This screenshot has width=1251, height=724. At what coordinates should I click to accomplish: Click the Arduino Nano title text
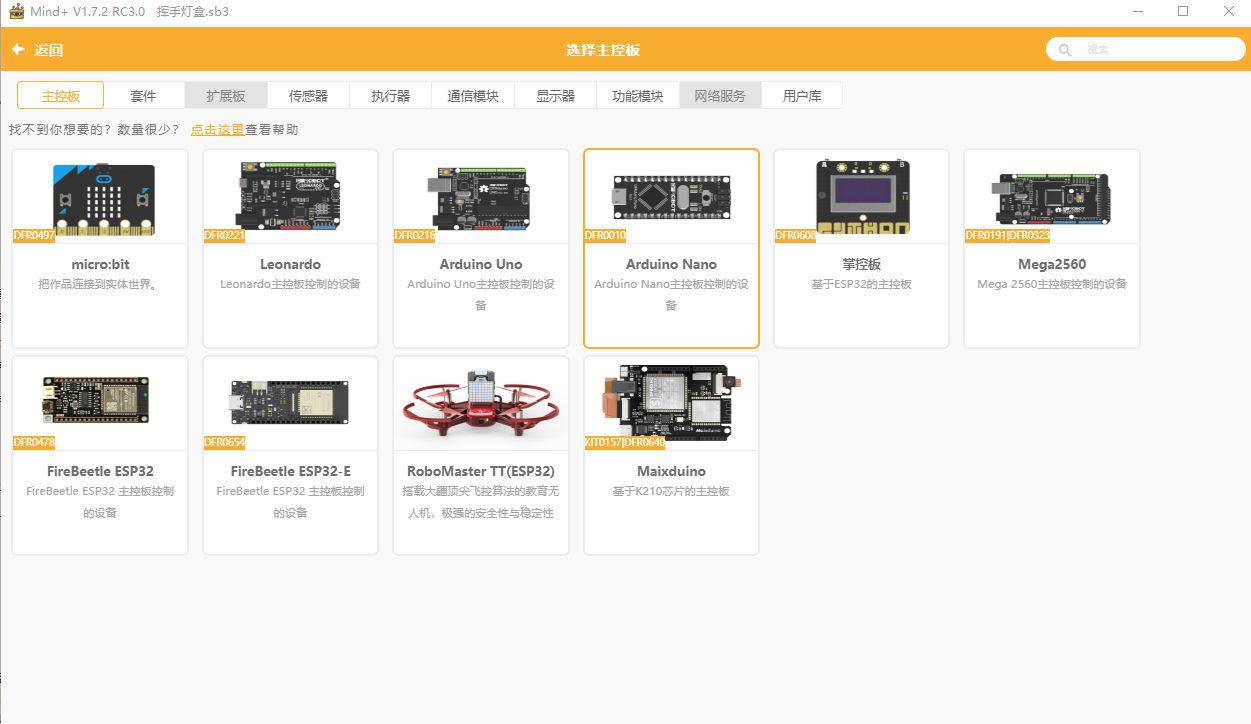click(x=671, y=264)
